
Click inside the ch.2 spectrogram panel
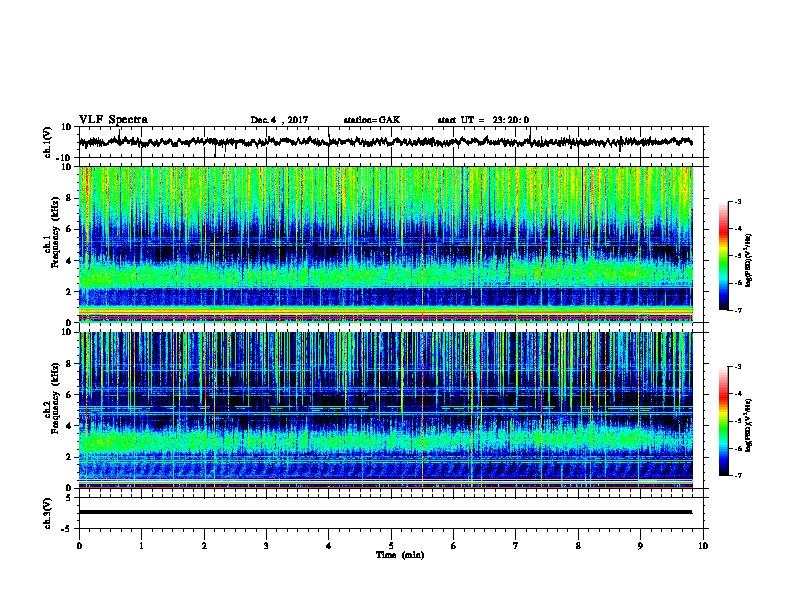(385, 410)
